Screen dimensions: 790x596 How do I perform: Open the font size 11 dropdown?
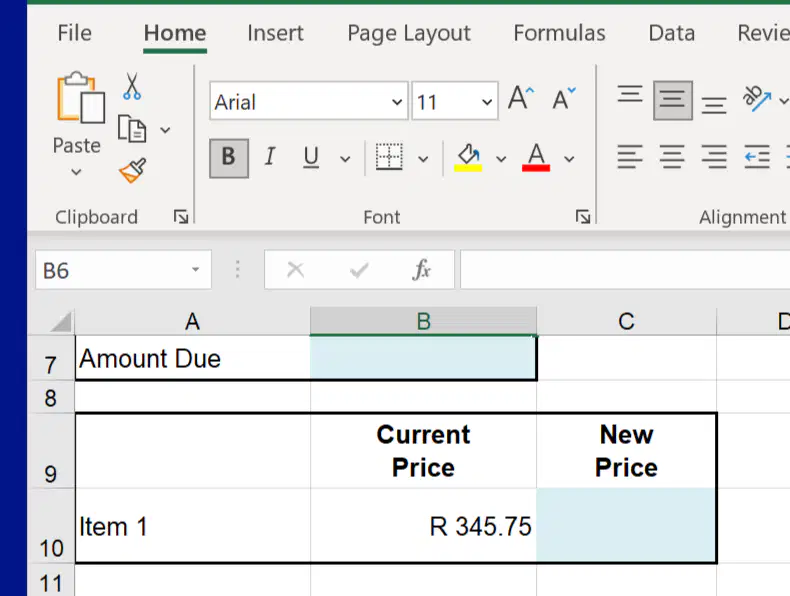[x=487, y=102]
